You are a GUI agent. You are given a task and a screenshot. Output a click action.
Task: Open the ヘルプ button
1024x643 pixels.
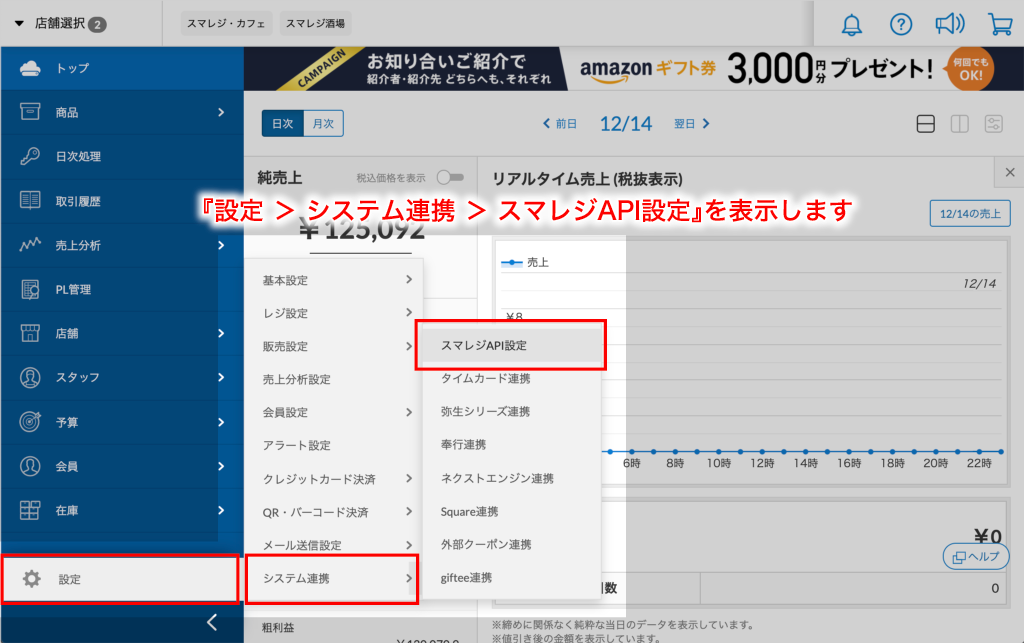pos(976,557)
